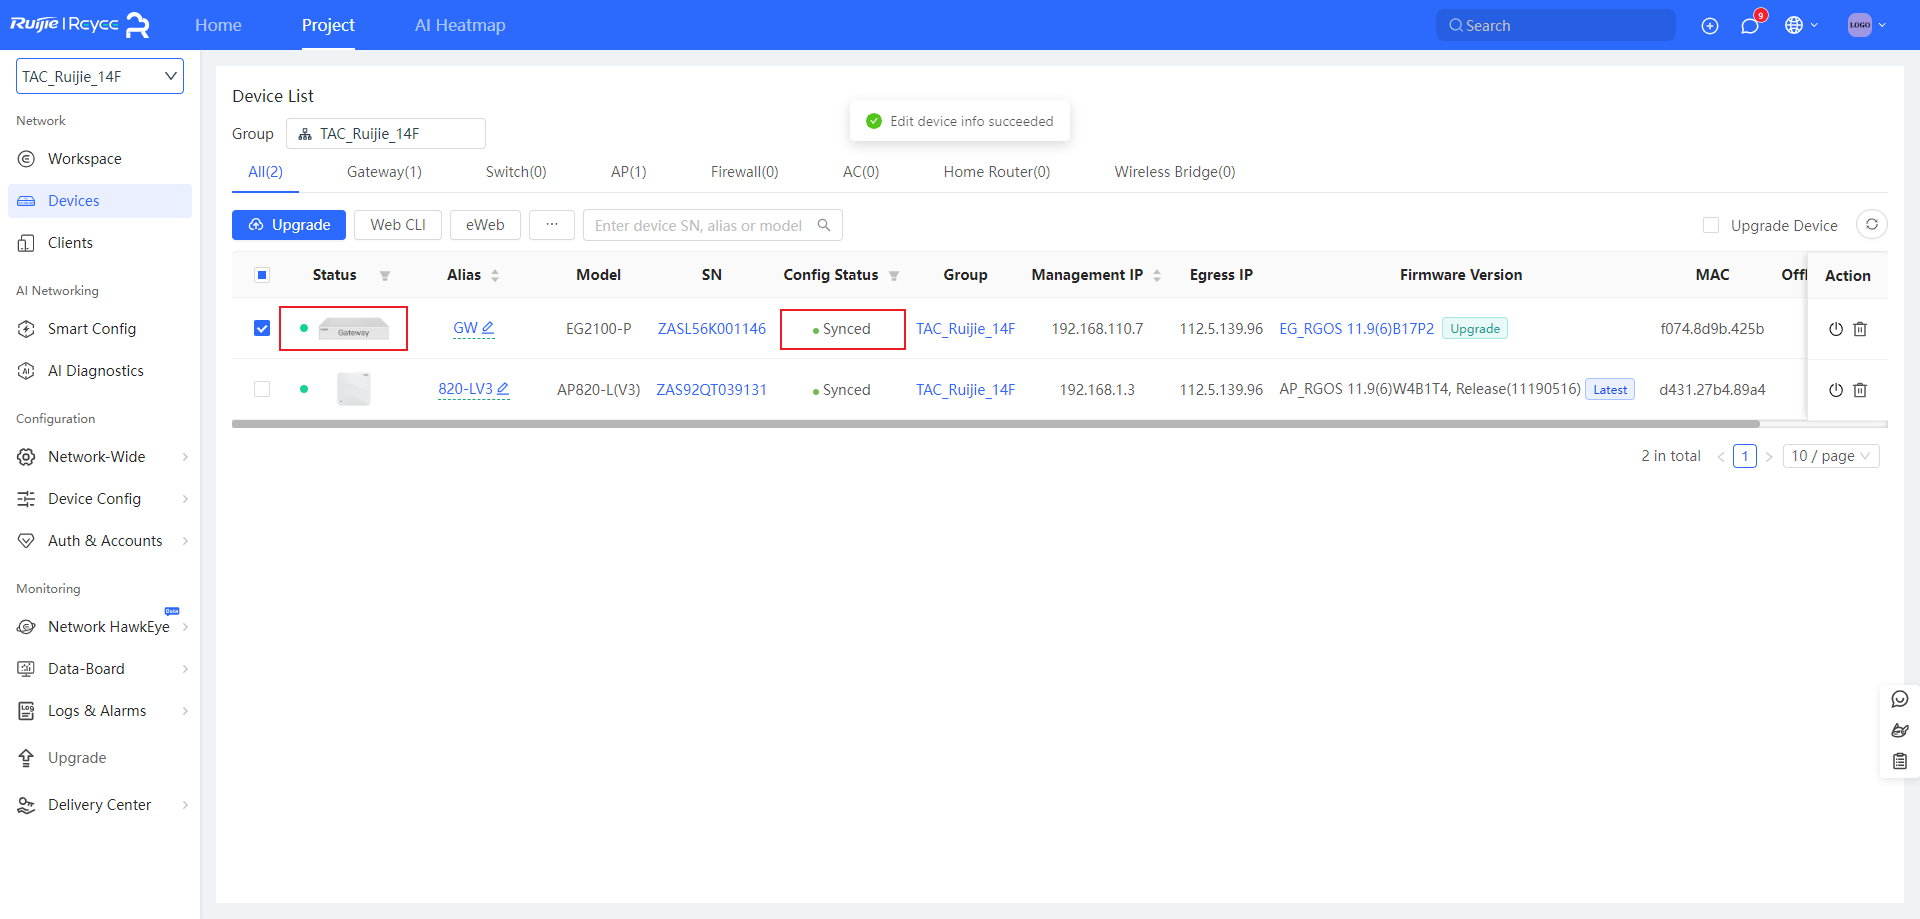1920x919 pixels.
Task: Click the search magnifier in device search
Action: click(824, 225)
